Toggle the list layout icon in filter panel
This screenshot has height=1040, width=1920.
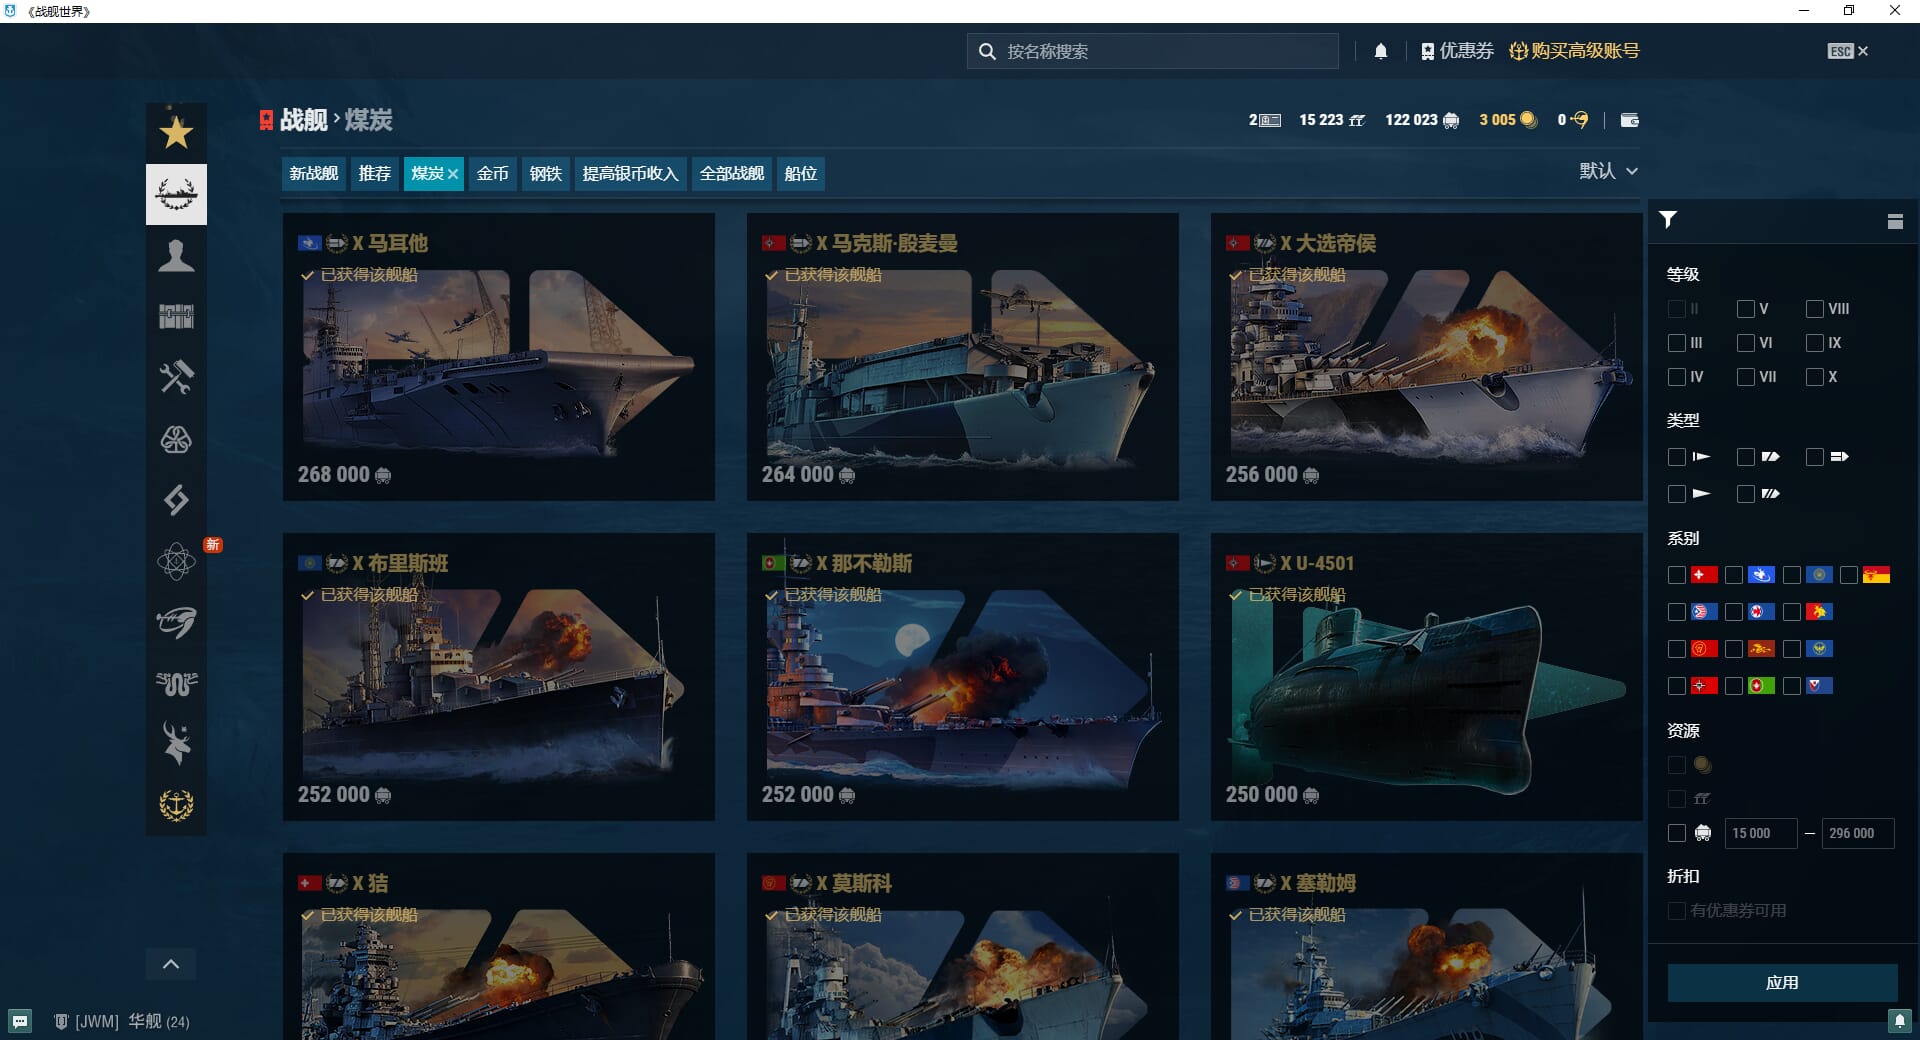click(1894, 221)
